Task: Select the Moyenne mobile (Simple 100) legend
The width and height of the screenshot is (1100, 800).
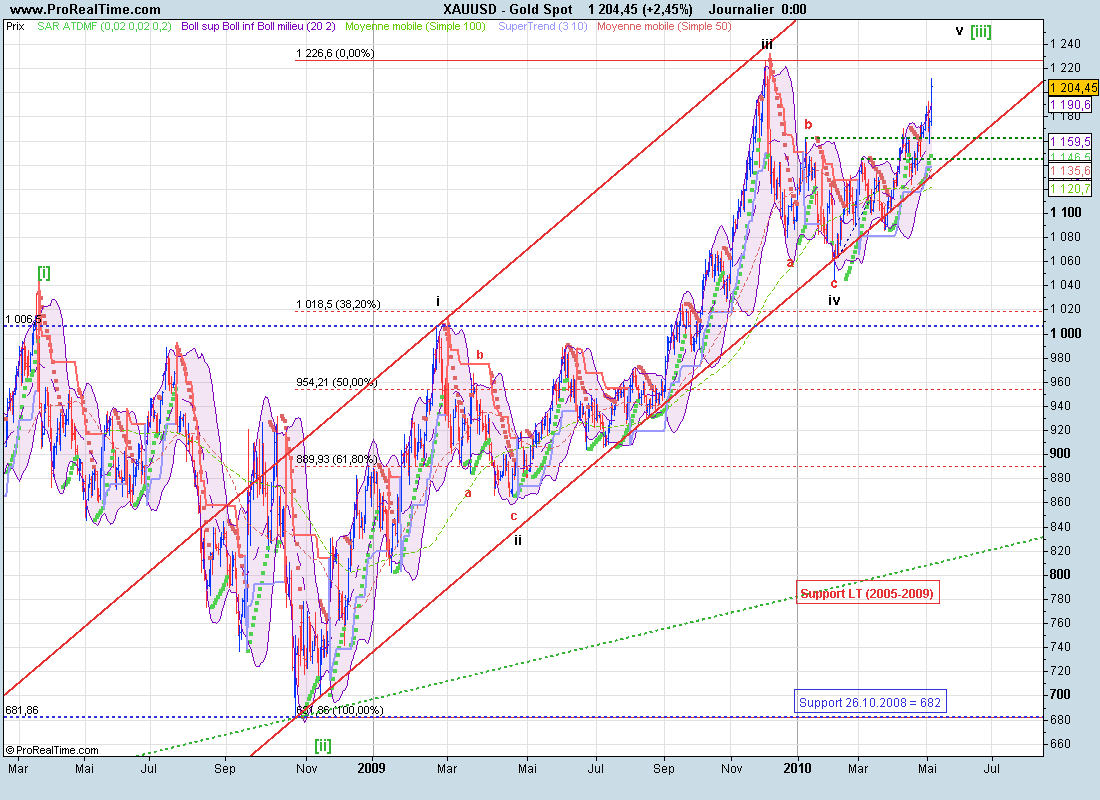Action: click(415, 27)
